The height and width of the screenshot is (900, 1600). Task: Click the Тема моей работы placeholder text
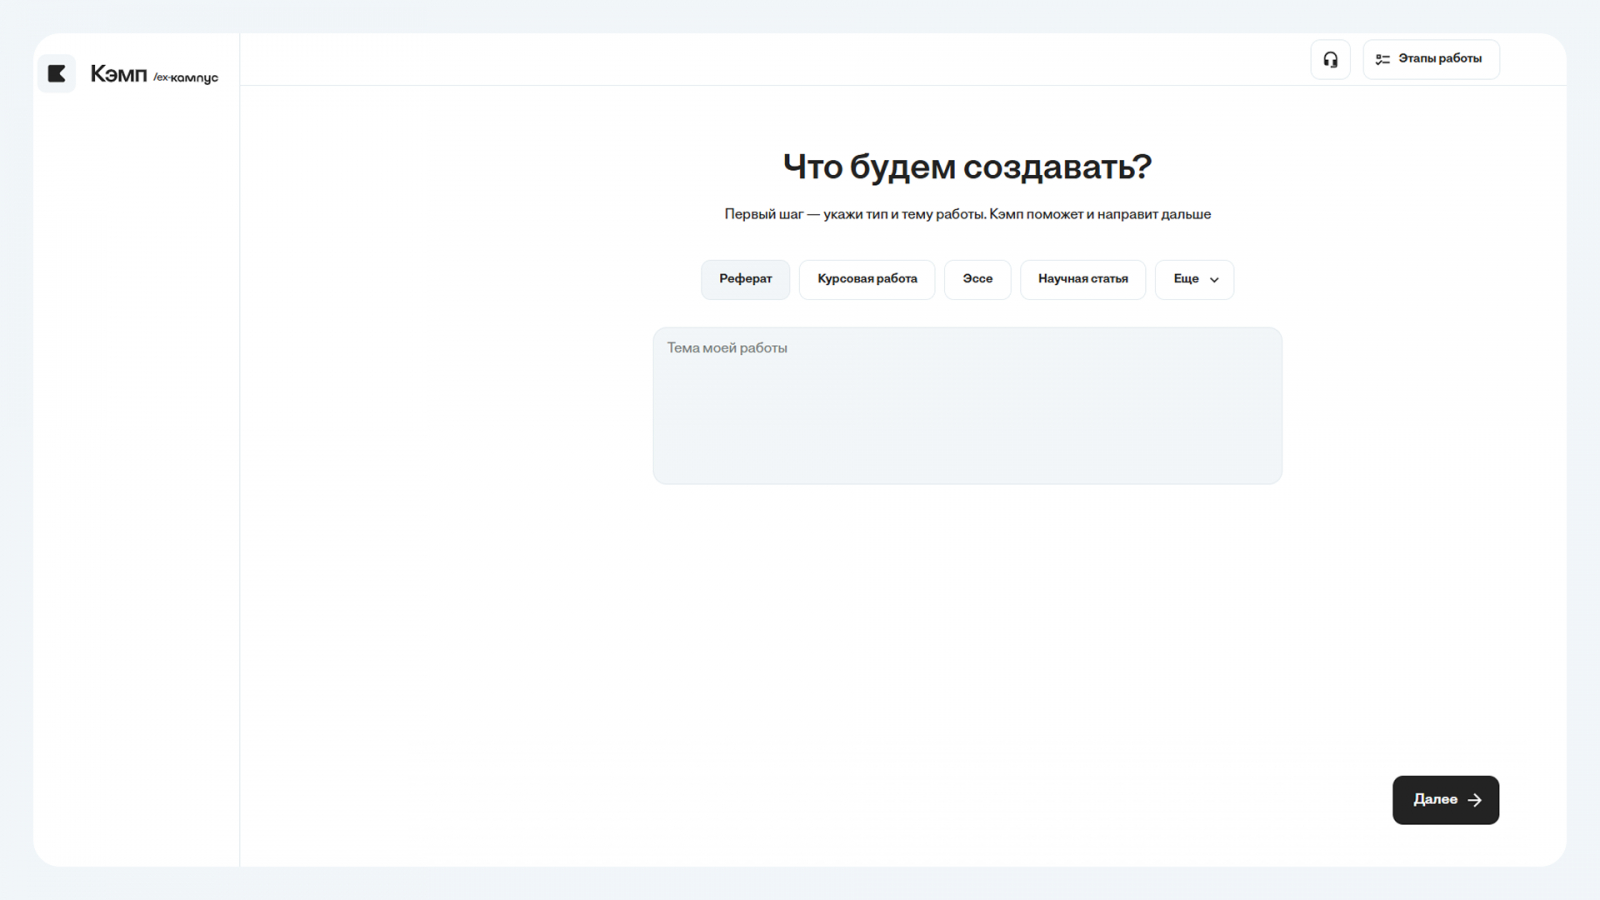(727, 348)
